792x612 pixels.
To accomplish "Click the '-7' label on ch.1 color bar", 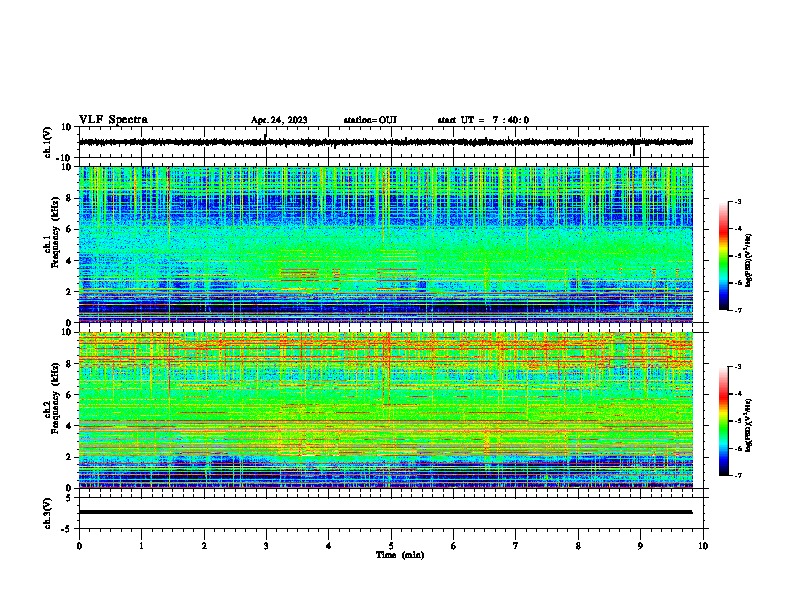I will (738, 310).
